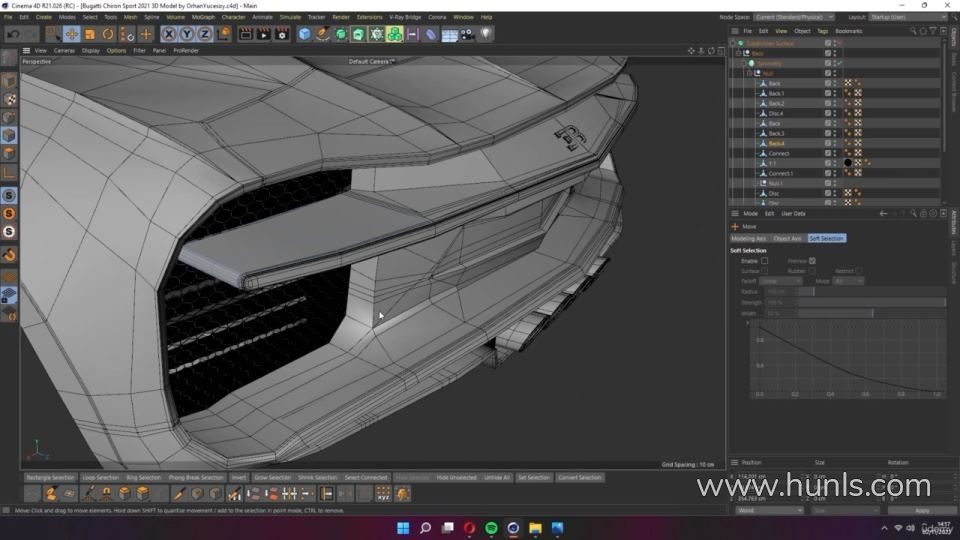Image resolution: width=960 pixels, height=540 pixels.
Task: Open the MoGraph menu
Action: click(203, 17)
